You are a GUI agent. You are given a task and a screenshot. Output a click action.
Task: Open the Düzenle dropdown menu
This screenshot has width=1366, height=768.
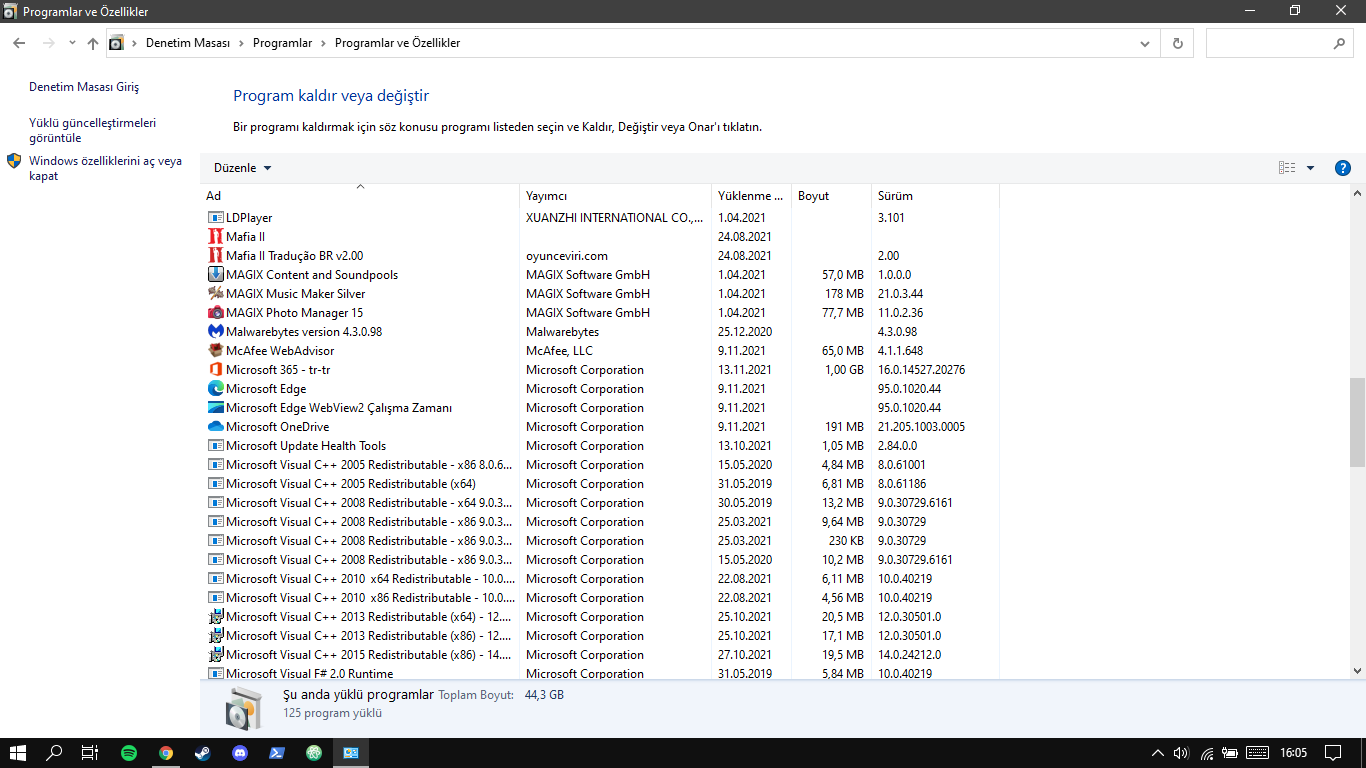click(243, 168)
